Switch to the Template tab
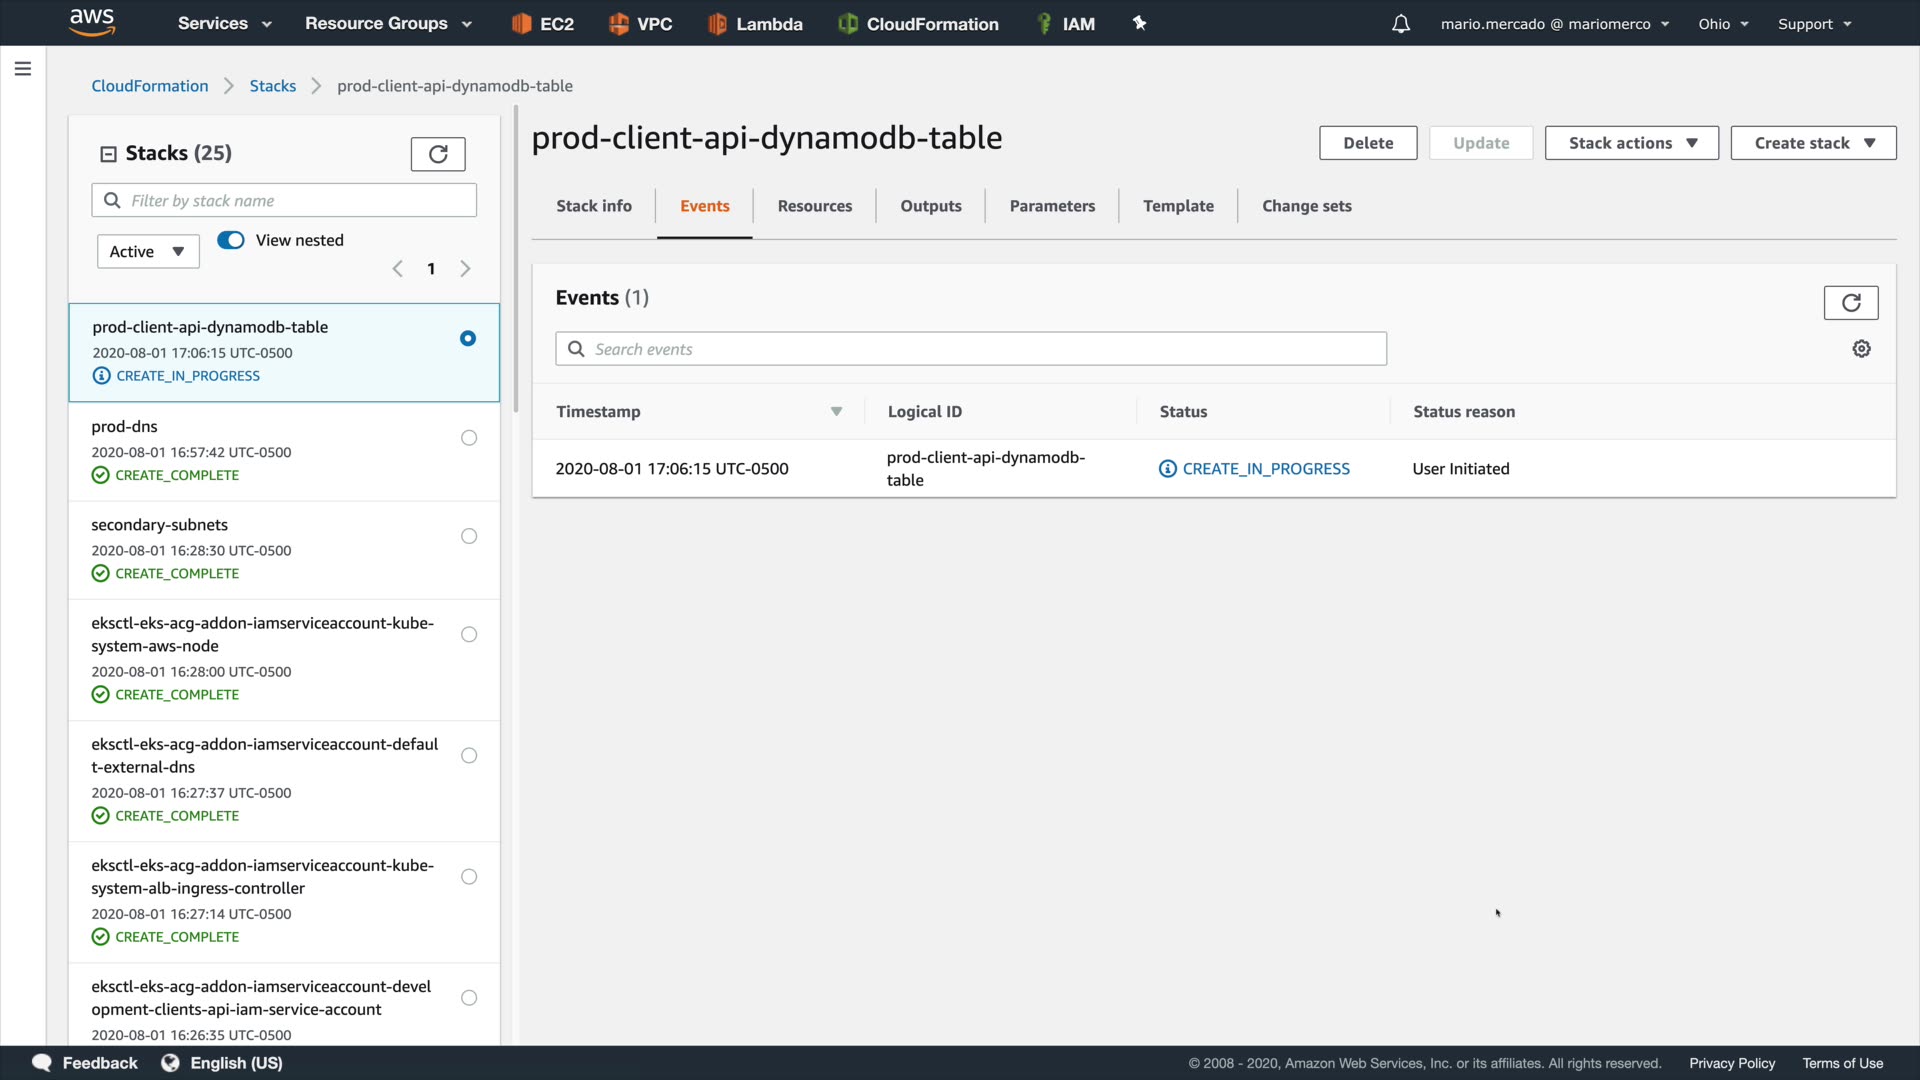Image resolution: width=1920 pixels, height=1080 pixels. point(1178,206)
